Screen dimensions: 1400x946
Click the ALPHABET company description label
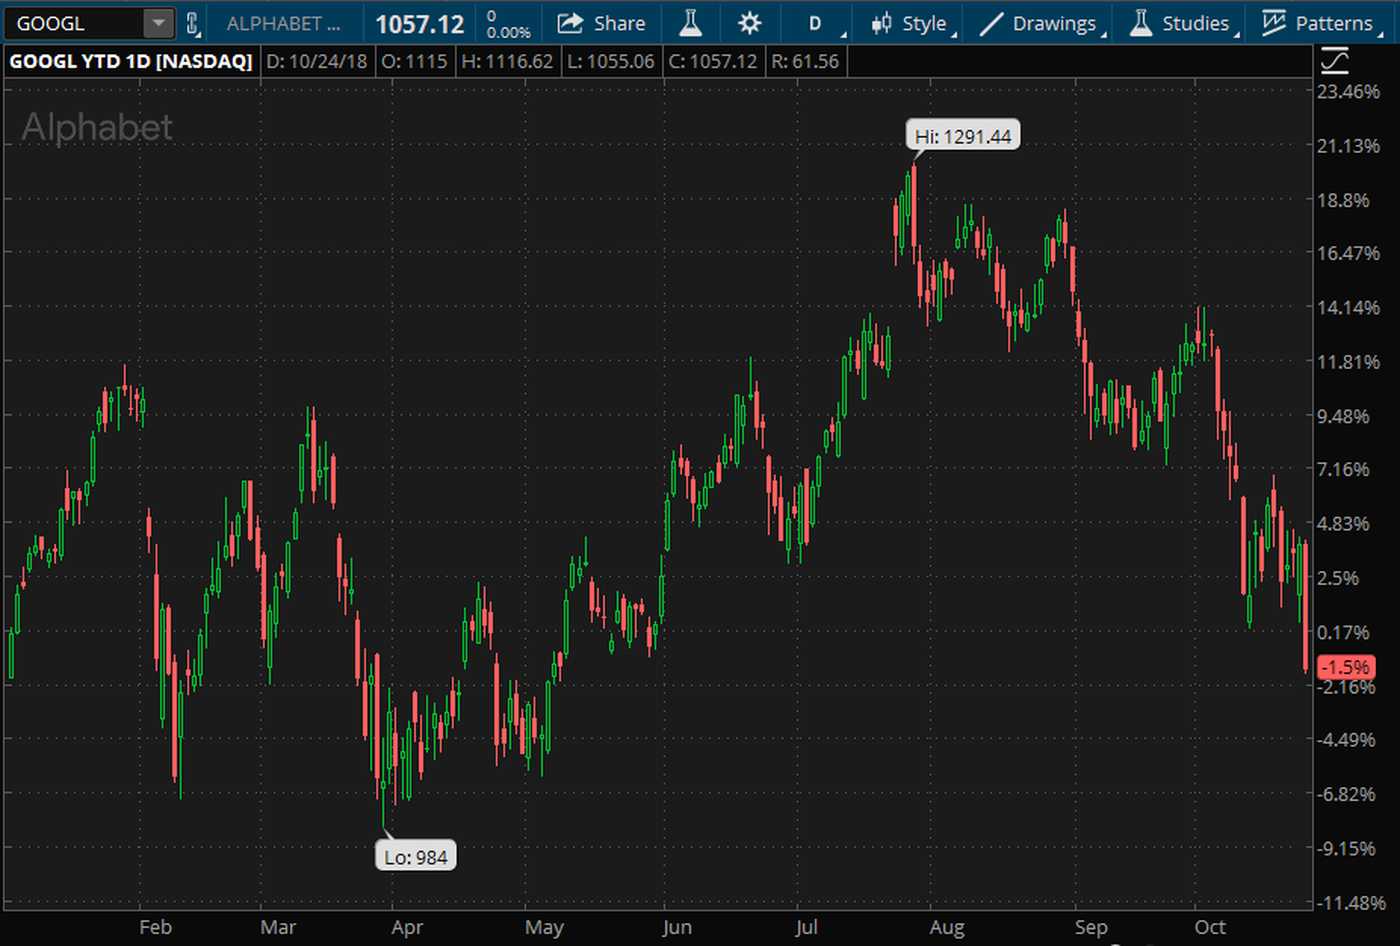[283, 23]
